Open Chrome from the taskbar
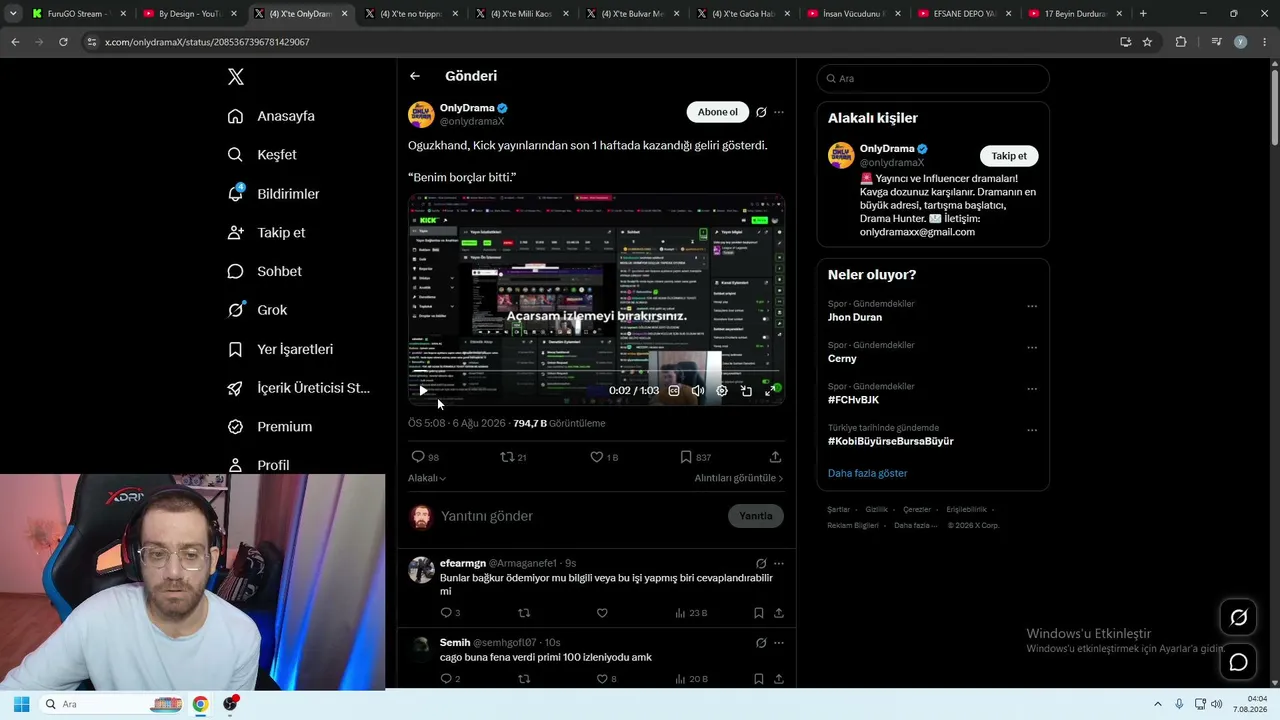 (200, 704)
